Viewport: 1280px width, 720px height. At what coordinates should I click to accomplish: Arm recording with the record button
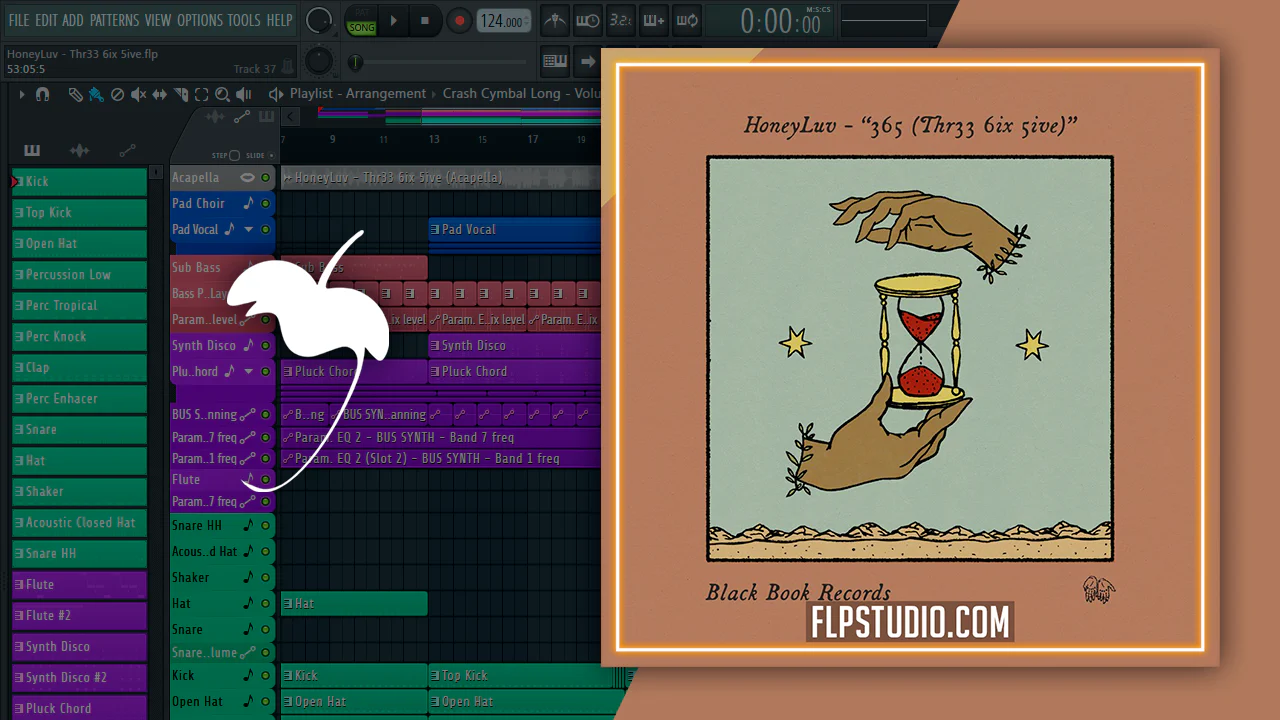[459, 20]
